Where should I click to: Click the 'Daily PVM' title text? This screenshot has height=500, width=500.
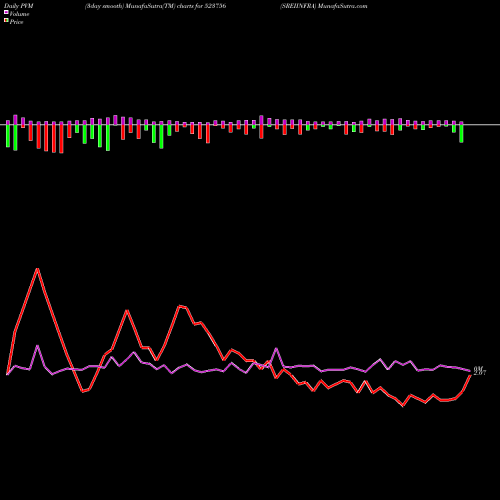point(19,6)
